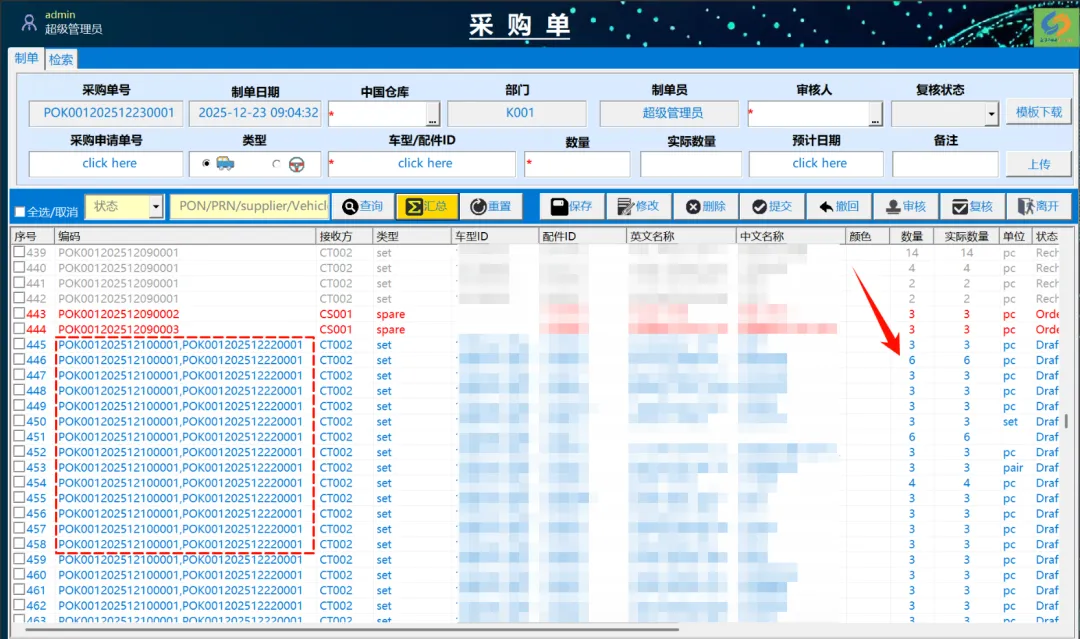Click the 离开 exit button
Screen dimensions: 1080x639
click(x=1039, y=206)
